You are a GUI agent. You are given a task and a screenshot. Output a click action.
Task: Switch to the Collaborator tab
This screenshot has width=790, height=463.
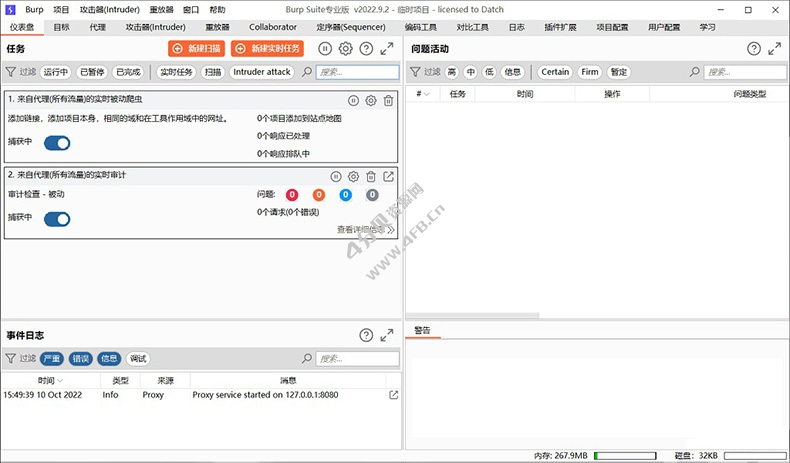tap(273, 27)
